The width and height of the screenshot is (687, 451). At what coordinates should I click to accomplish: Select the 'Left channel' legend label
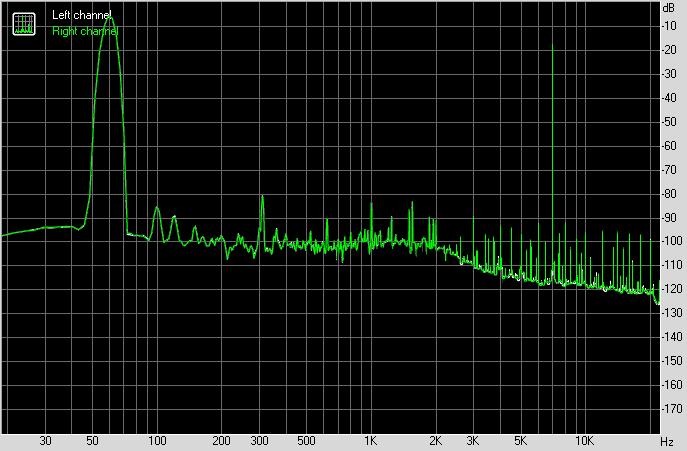[81, 15]
